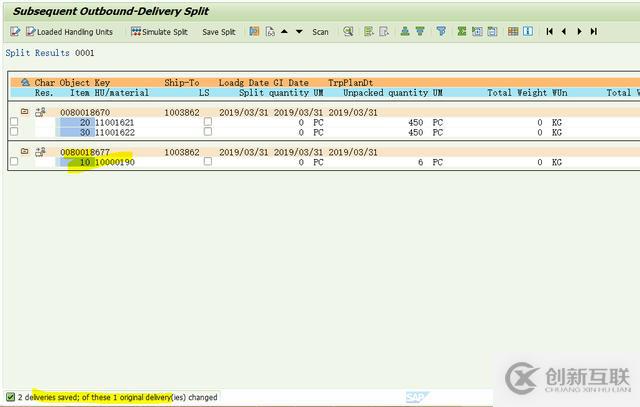Open Loaded Handling Units
The height and width of the screenshot is (407, 640).
click(69, 31)
